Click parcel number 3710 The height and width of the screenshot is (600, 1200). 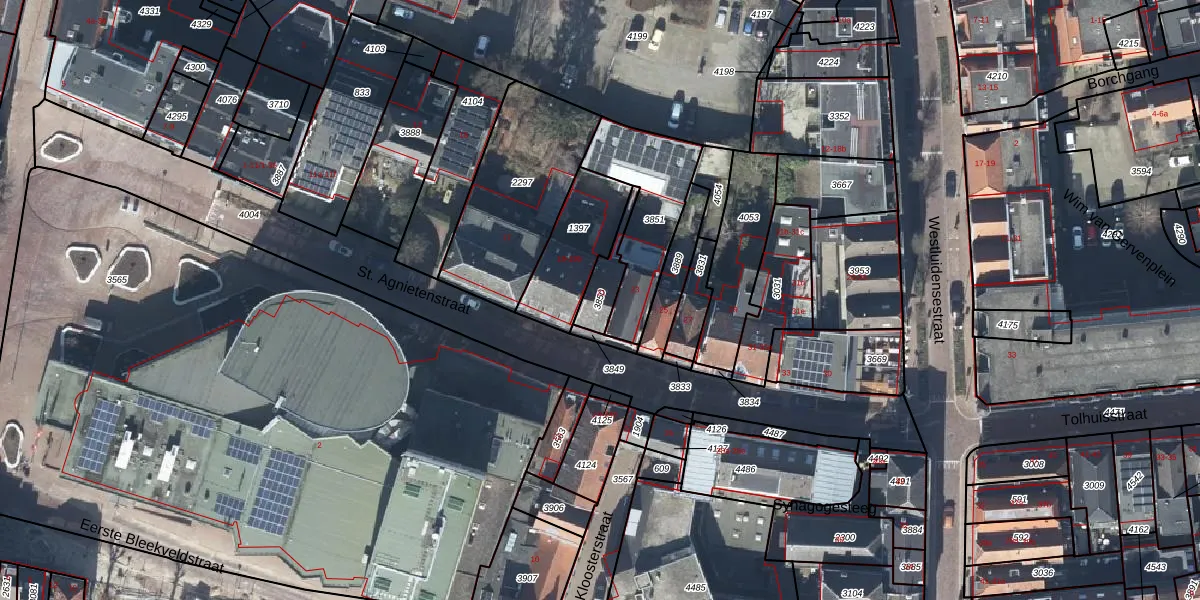(x=278, y=104)
